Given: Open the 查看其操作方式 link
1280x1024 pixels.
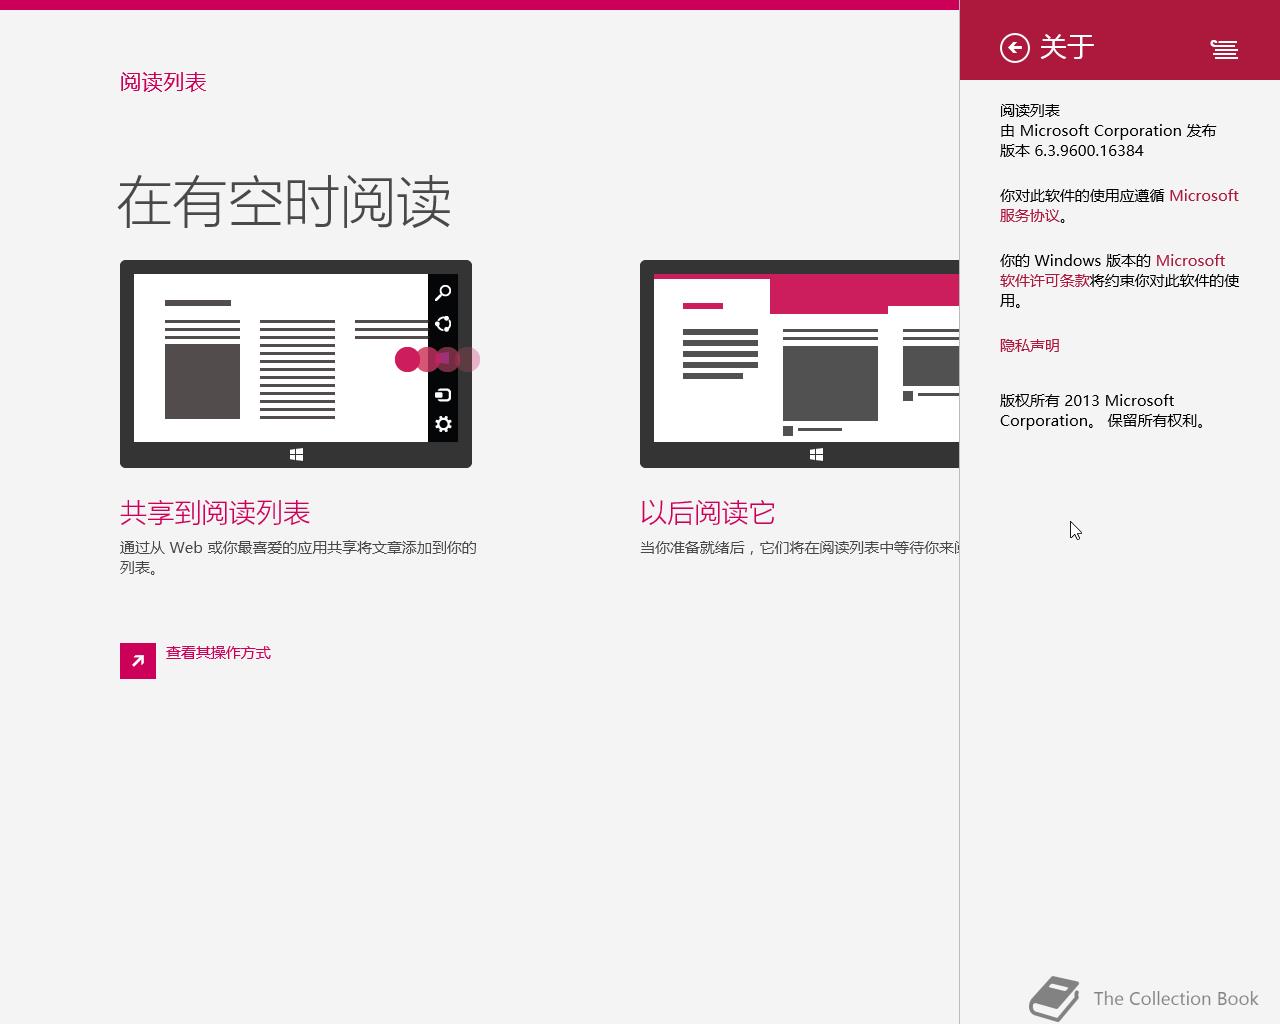Looking at the screenshot, I should (218, 653).
